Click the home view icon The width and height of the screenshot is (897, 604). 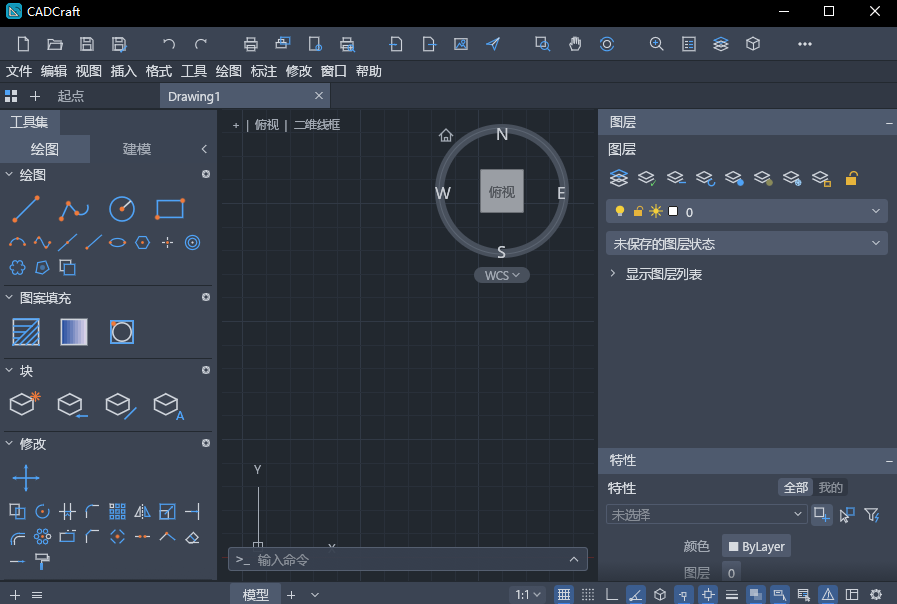pyautogui.click(x=446, y=136)
